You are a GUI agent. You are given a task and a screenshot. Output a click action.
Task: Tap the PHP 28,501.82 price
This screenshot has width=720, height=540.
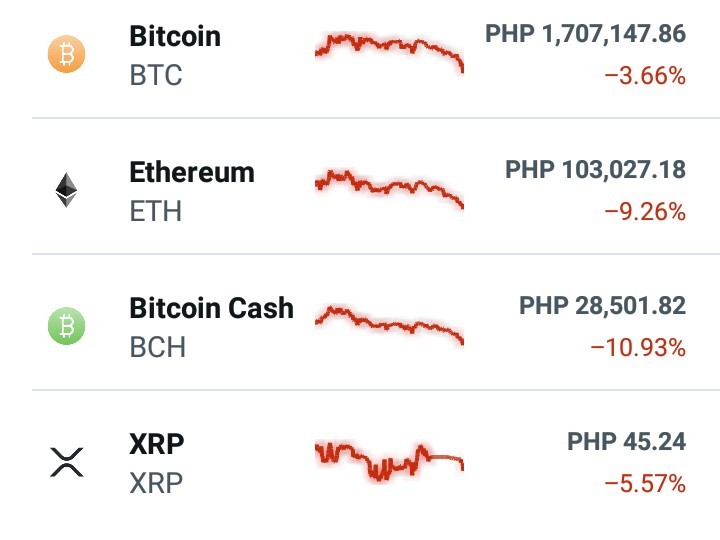[602, 306]
